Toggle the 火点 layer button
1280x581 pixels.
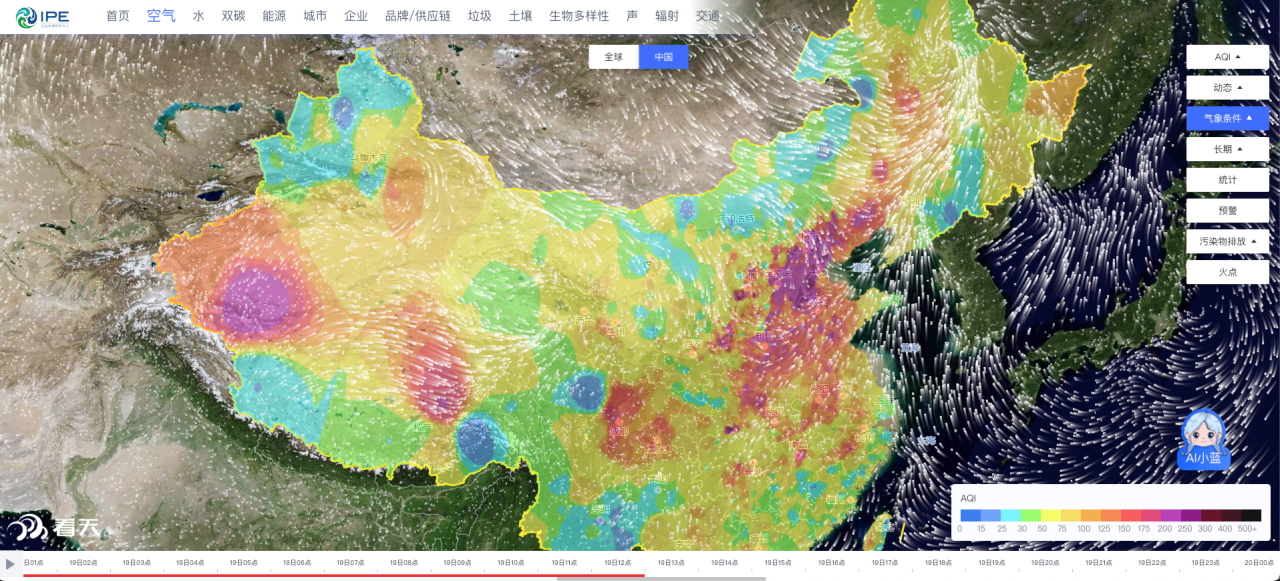pyautogui.click(x=1227, y=271)
